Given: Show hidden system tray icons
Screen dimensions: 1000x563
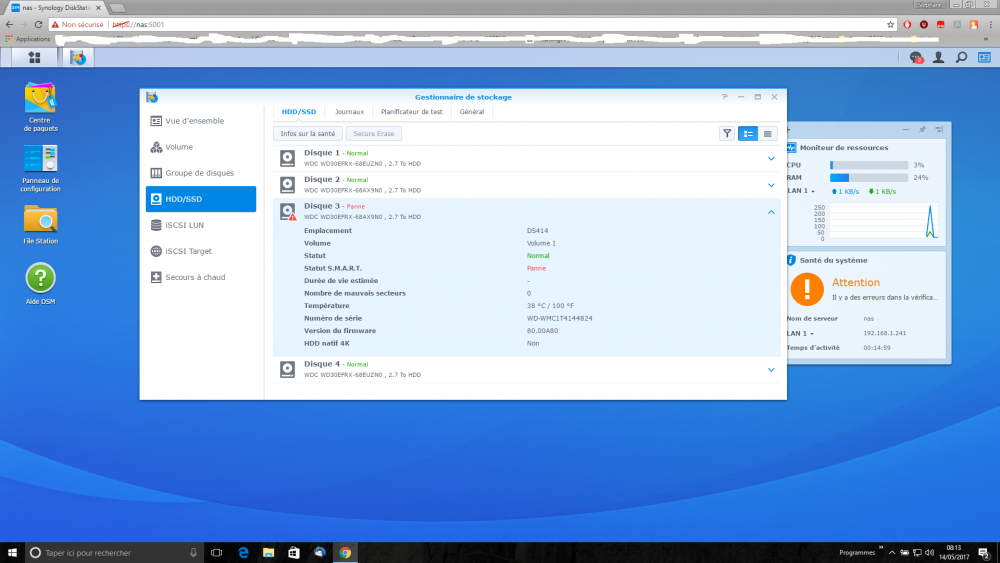Looking at the screenshot, I should tap(892, 552).
